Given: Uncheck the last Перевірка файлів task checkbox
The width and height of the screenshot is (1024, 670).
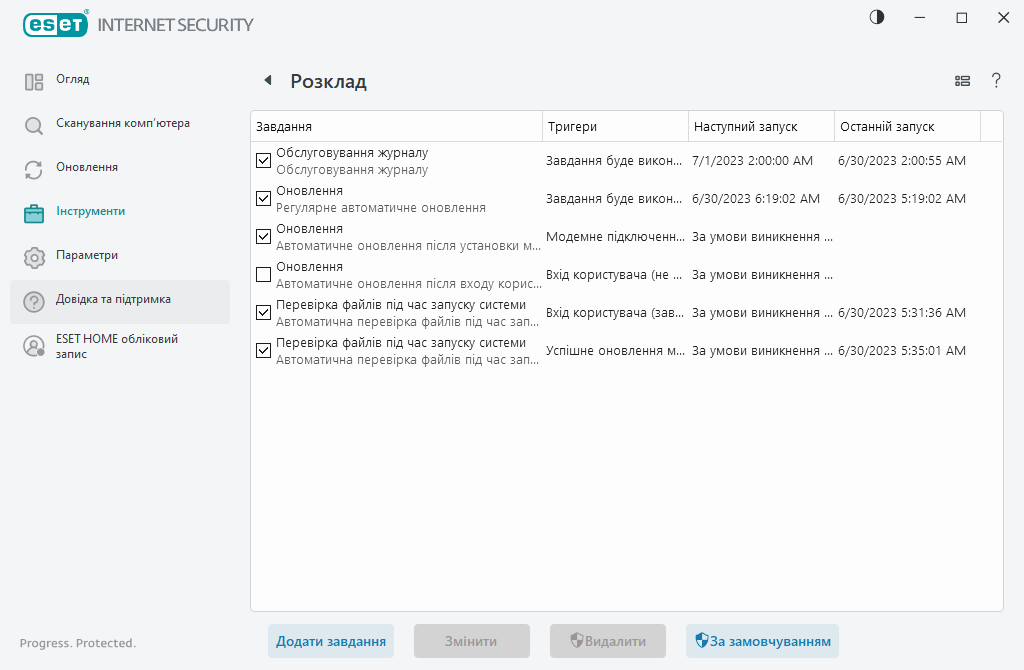Looking at the screenshot, I should pos(264,350).
